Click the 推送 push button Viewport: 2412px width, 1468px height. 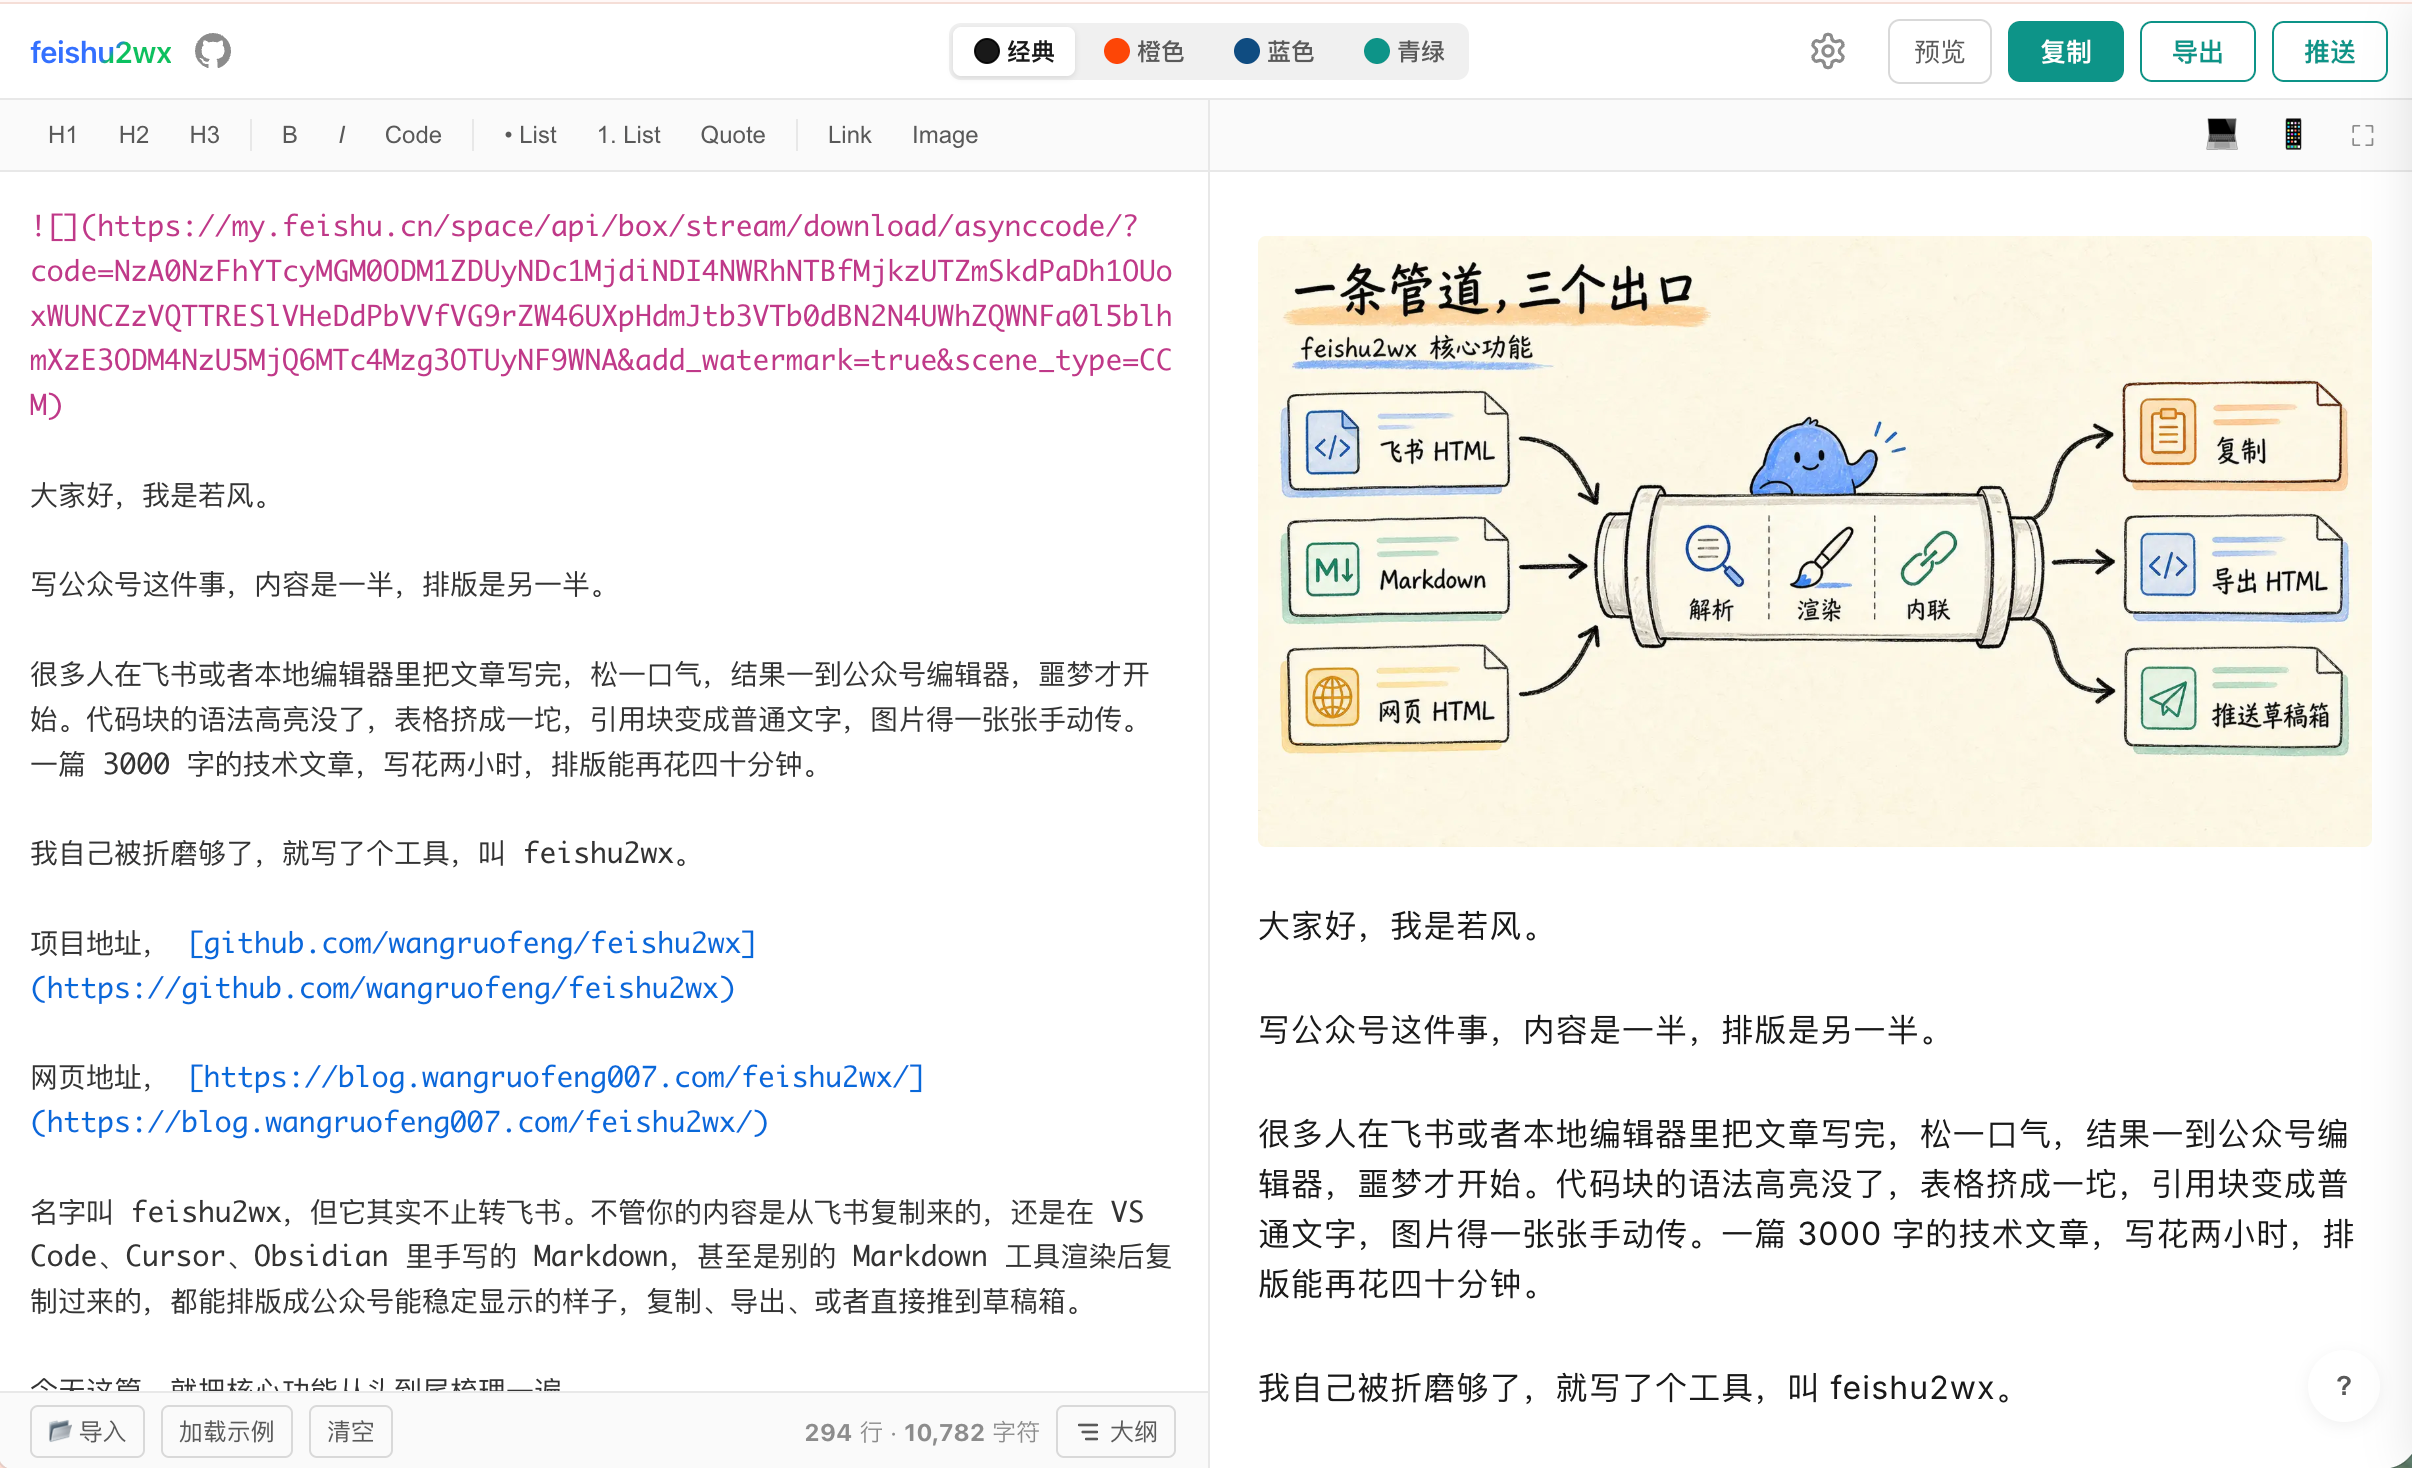[2329, 51]
